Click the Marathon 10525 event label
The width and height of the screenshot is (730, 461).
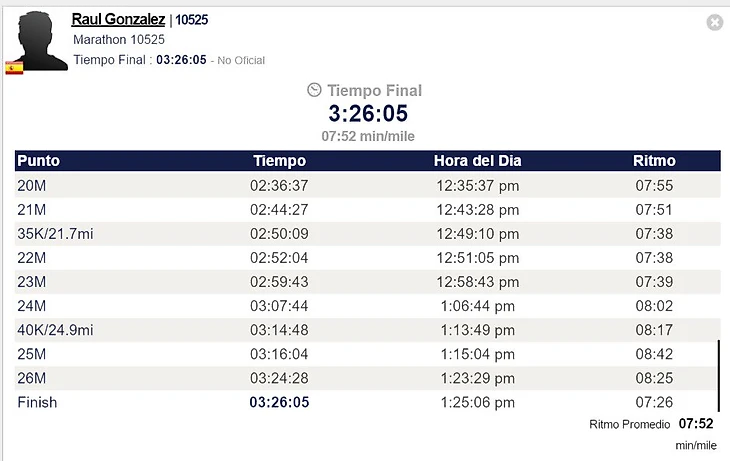(119, 40)
